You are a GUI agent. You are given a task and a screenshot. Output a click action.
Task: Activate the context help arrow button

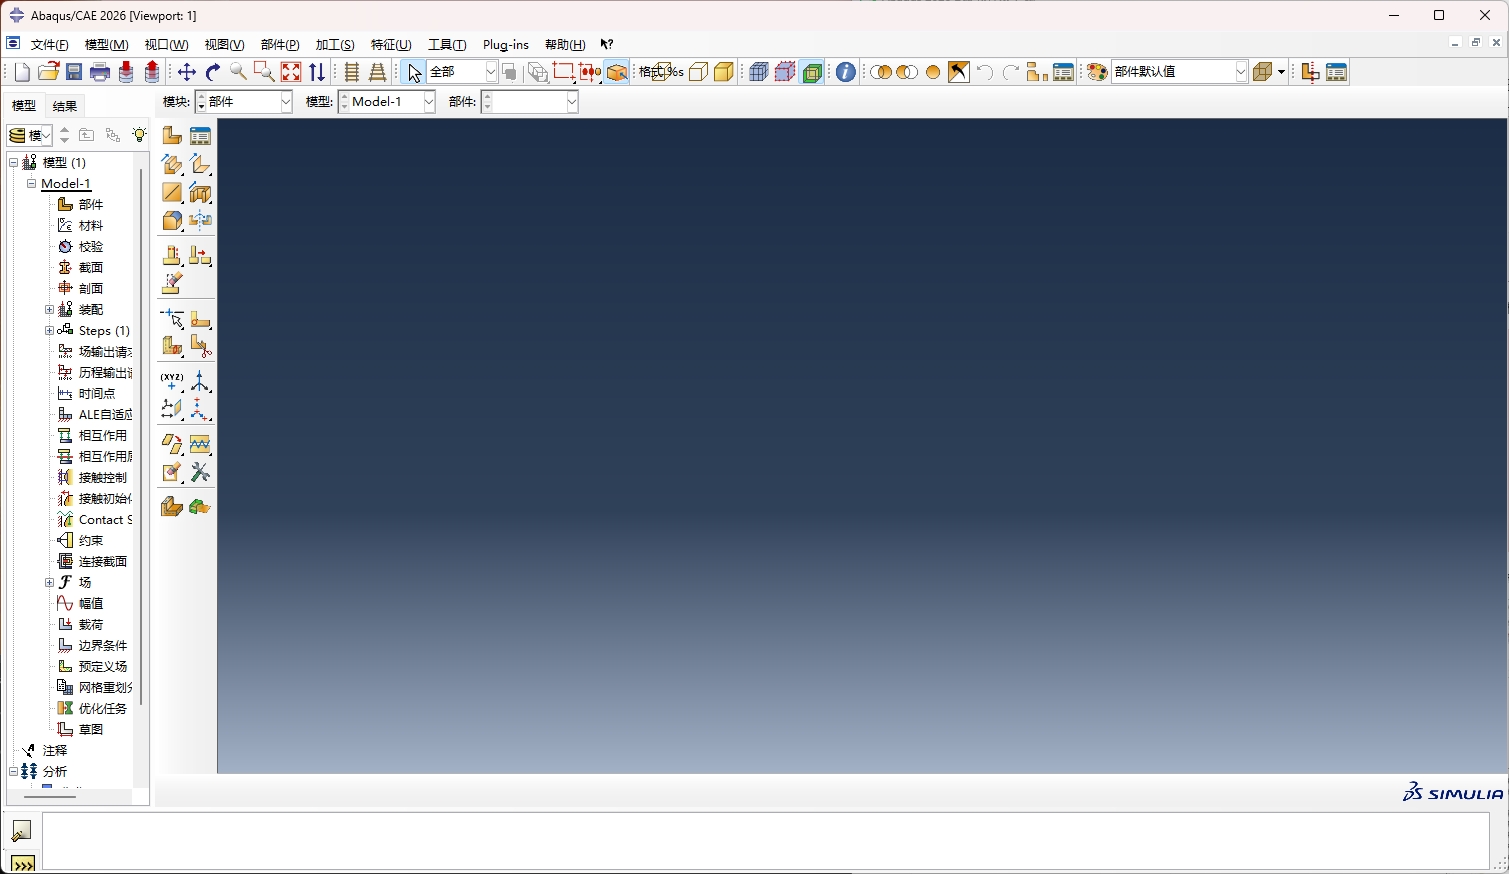[x=607, y=44]
